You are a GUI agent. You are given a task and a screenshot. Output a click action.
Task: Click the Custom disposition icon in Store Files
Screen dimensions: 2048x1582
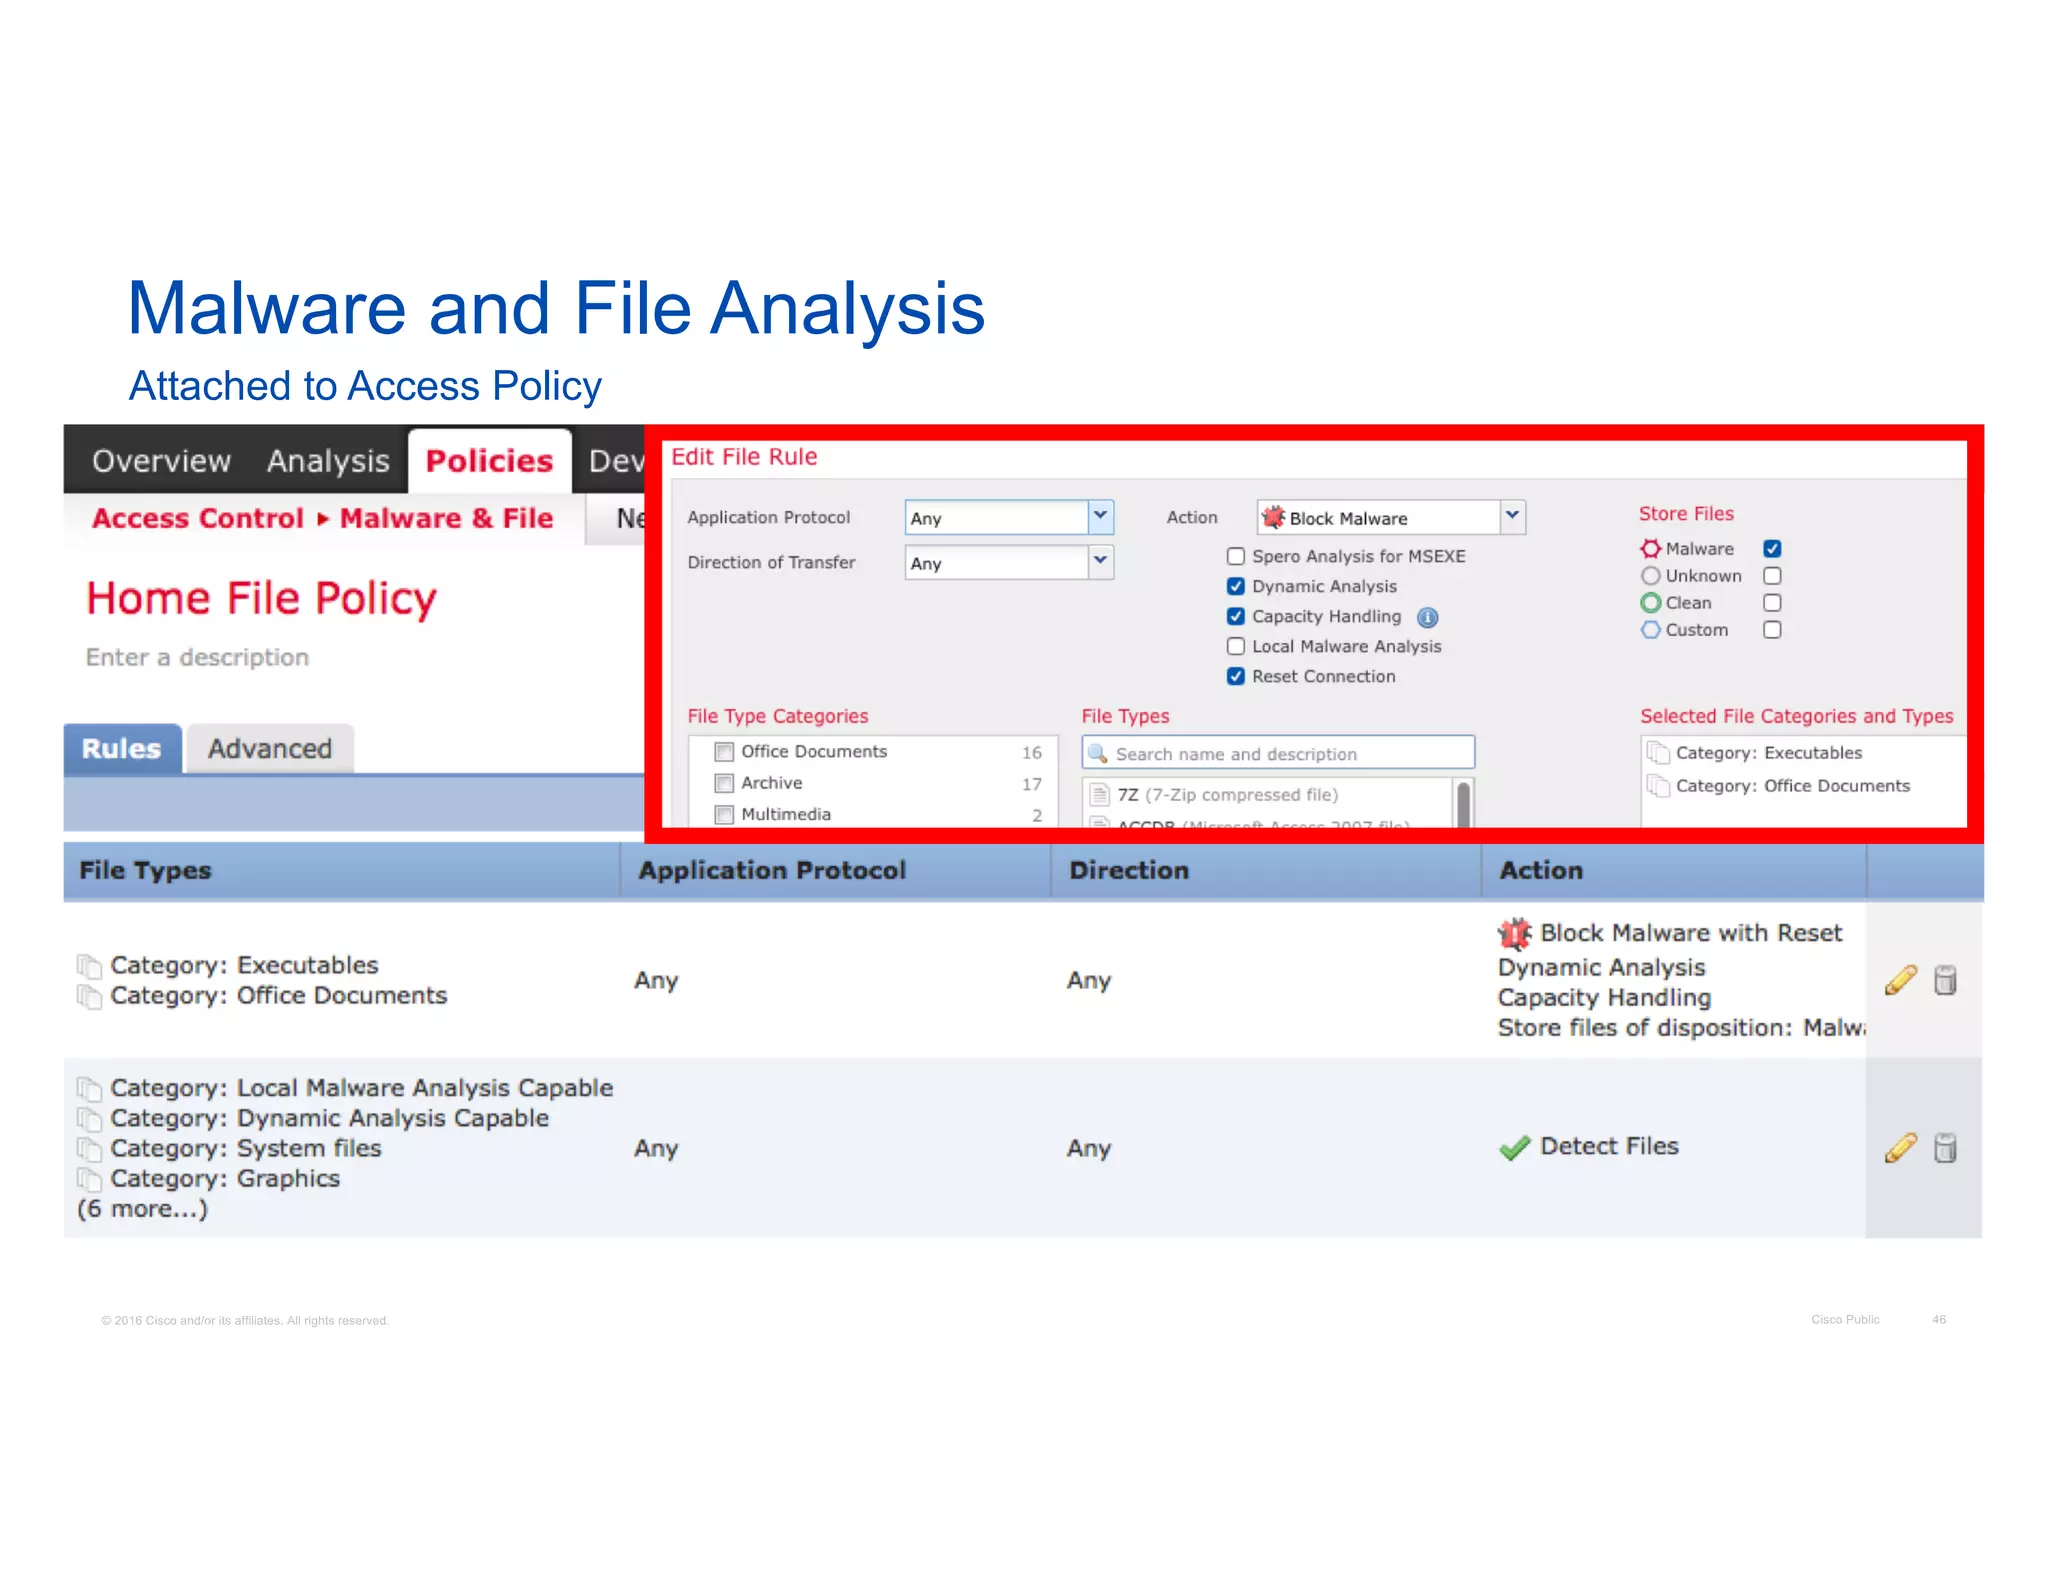[1650, 630]
